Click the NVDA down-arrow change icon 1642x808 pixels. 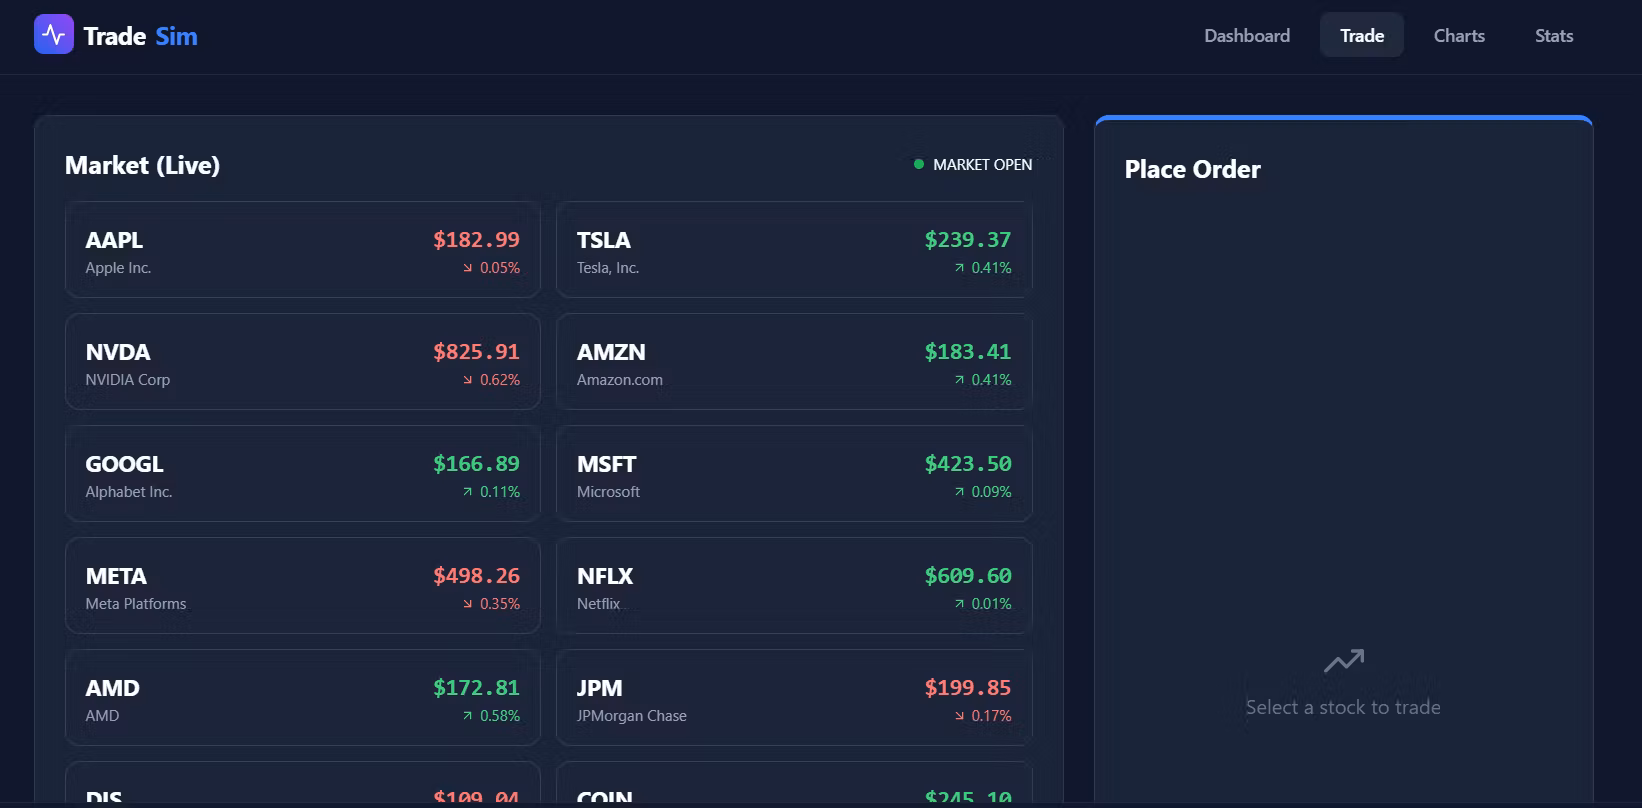coord(467,380)
